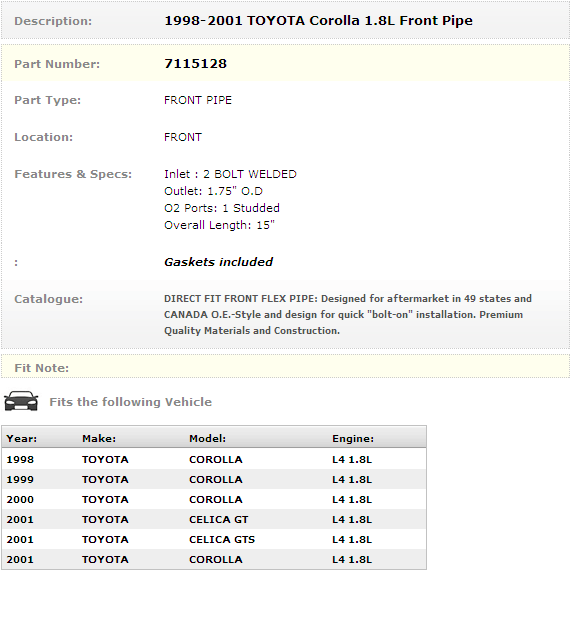Click the Make: column header
This screenshot has height=630, width=570.
click(x=99, y=438)
